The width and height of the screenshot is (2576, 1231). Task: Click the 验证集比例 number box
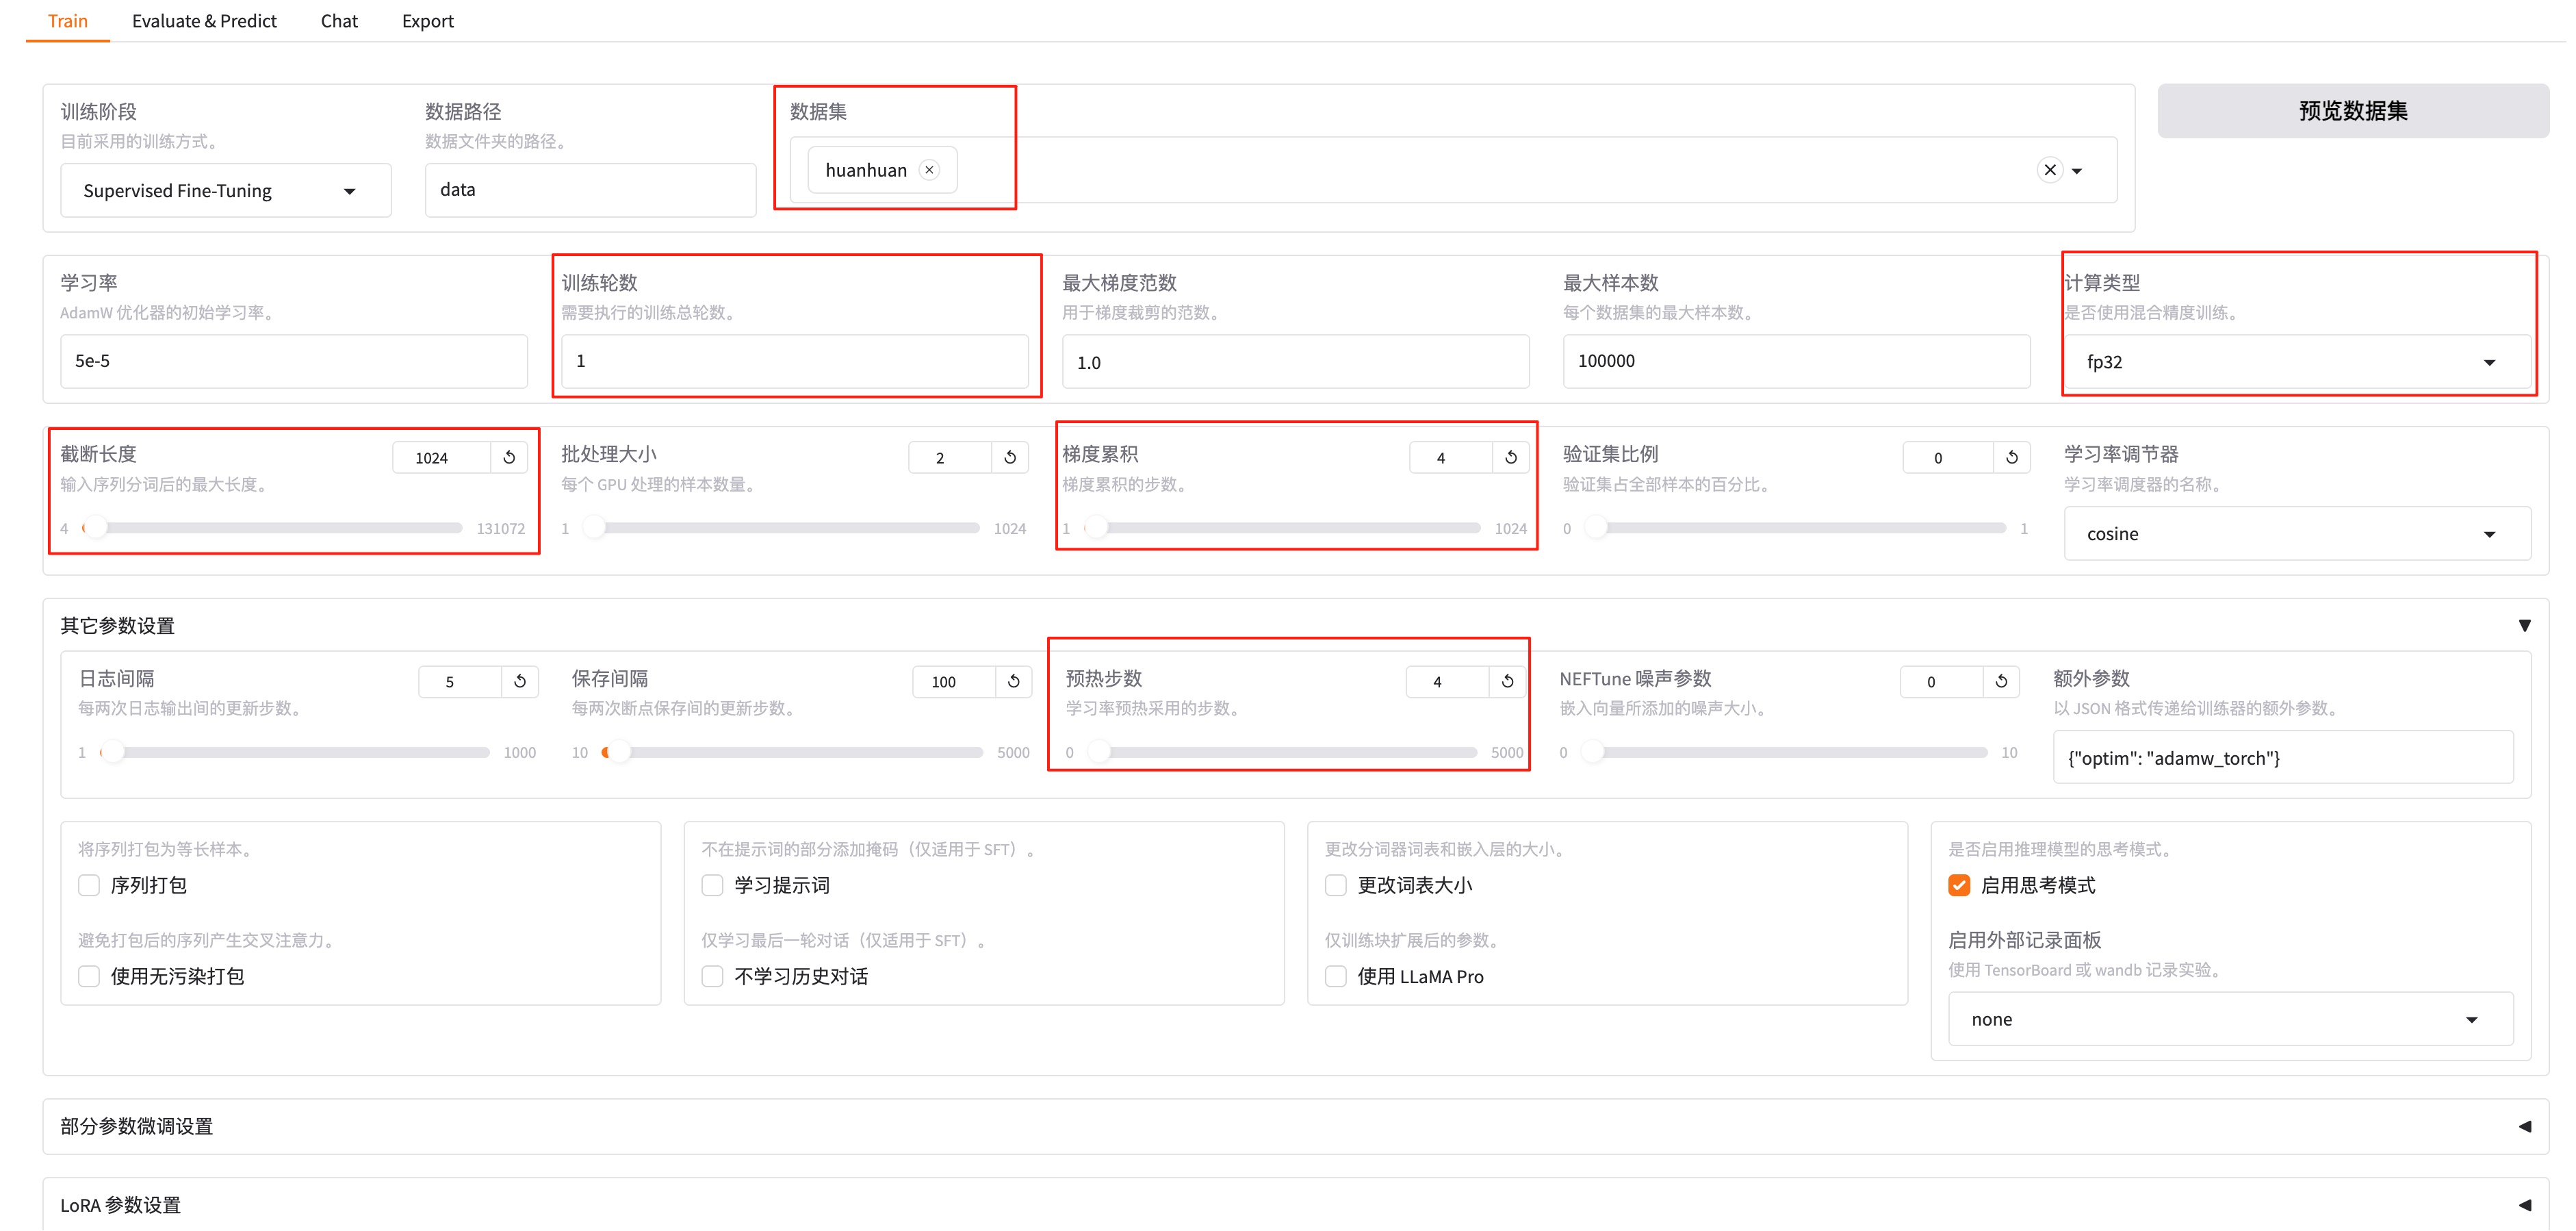1948,457
